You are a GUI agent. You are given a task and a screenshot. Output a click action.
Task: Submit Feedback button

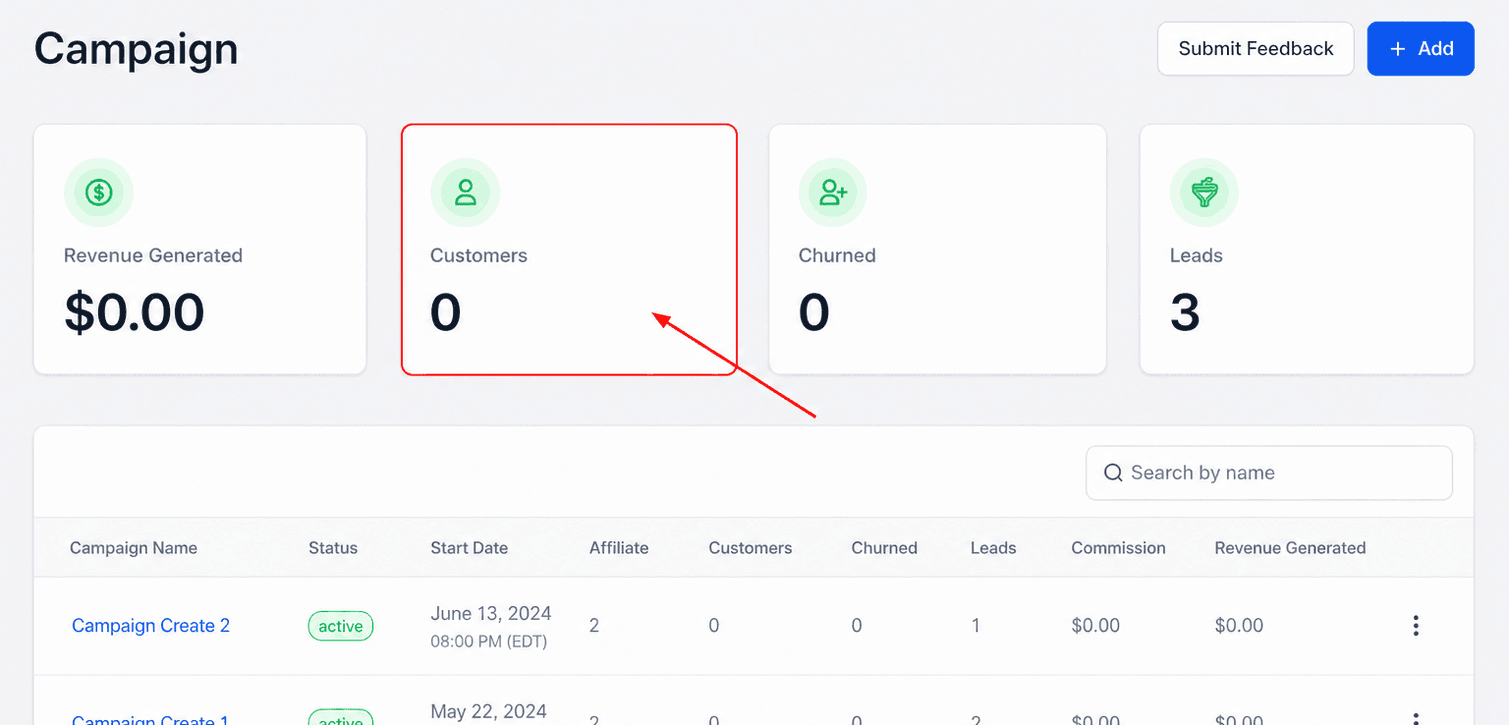1256,49
